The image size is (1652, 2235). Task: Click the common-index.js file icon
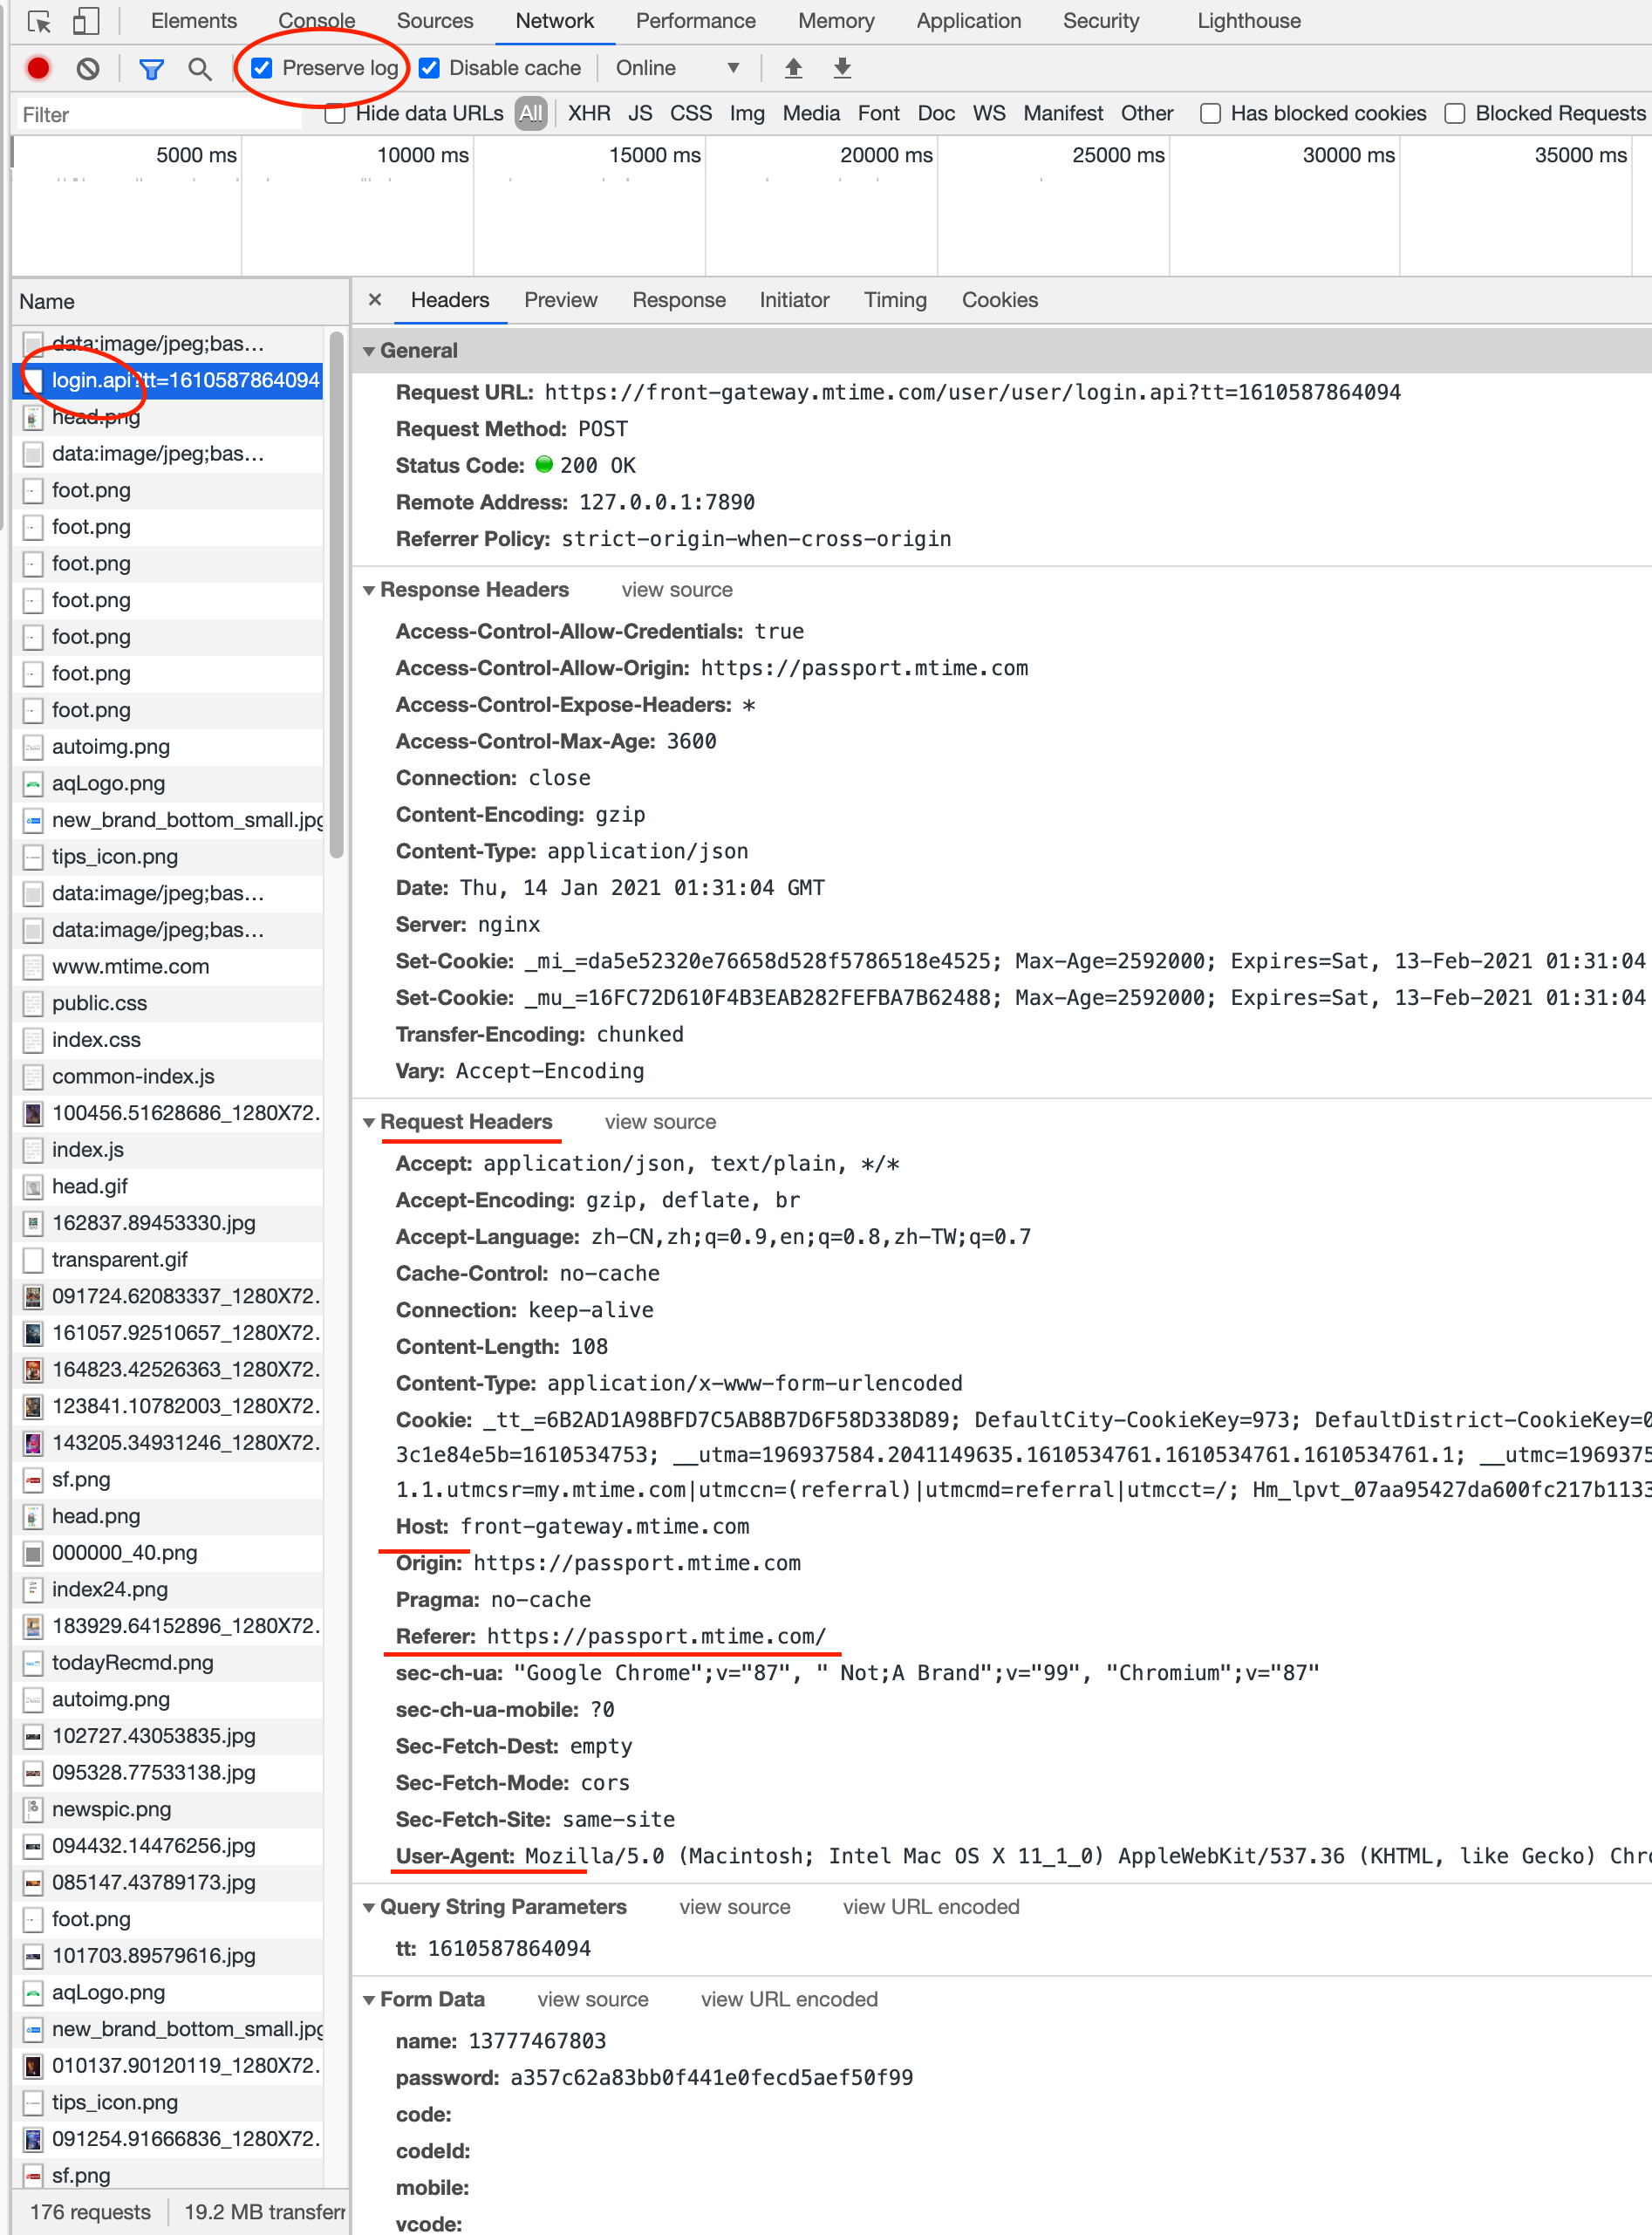tap(33, 1077)
